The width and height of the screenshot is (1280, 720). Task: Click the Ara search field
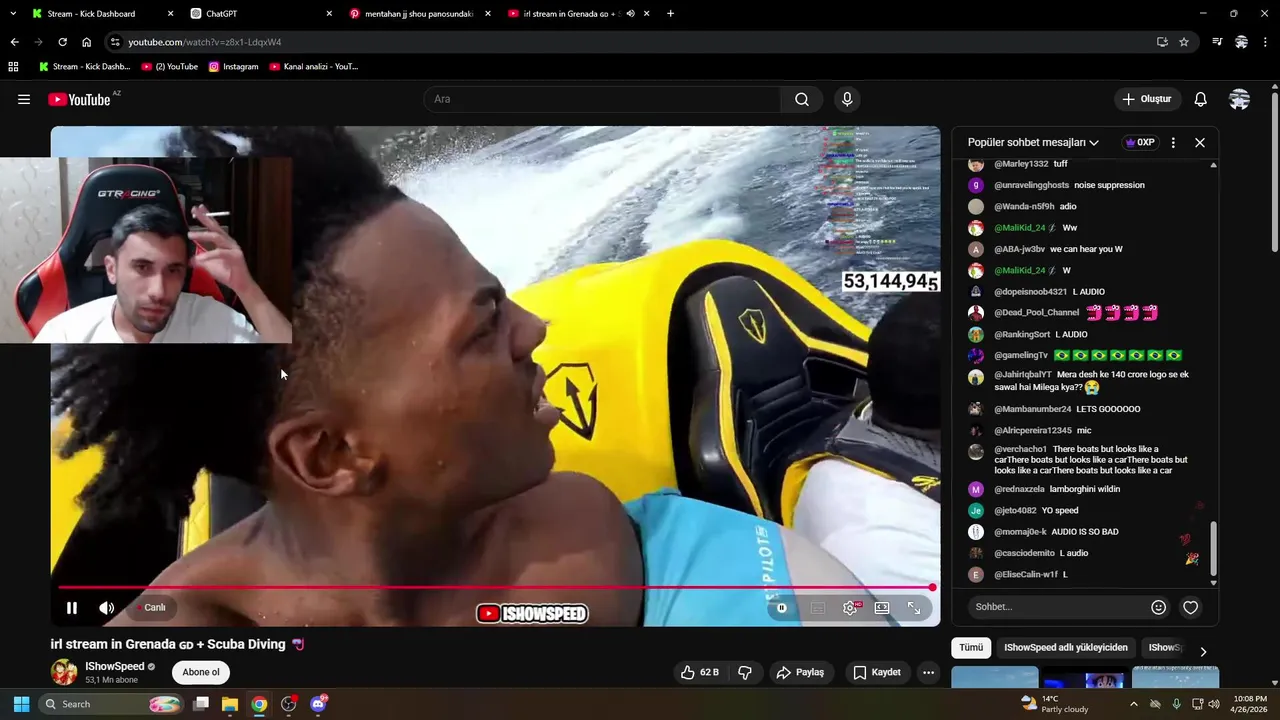point(602,99)
